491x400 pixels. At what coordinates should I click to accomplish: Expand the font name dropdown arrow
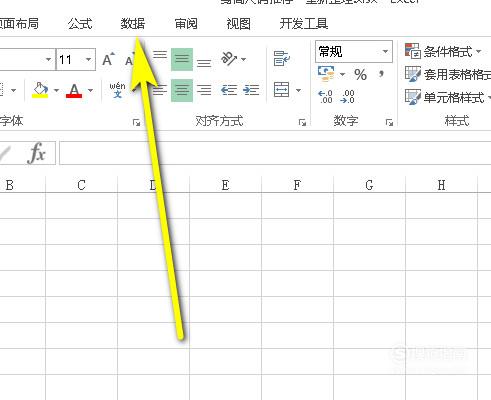pos(49,60)
